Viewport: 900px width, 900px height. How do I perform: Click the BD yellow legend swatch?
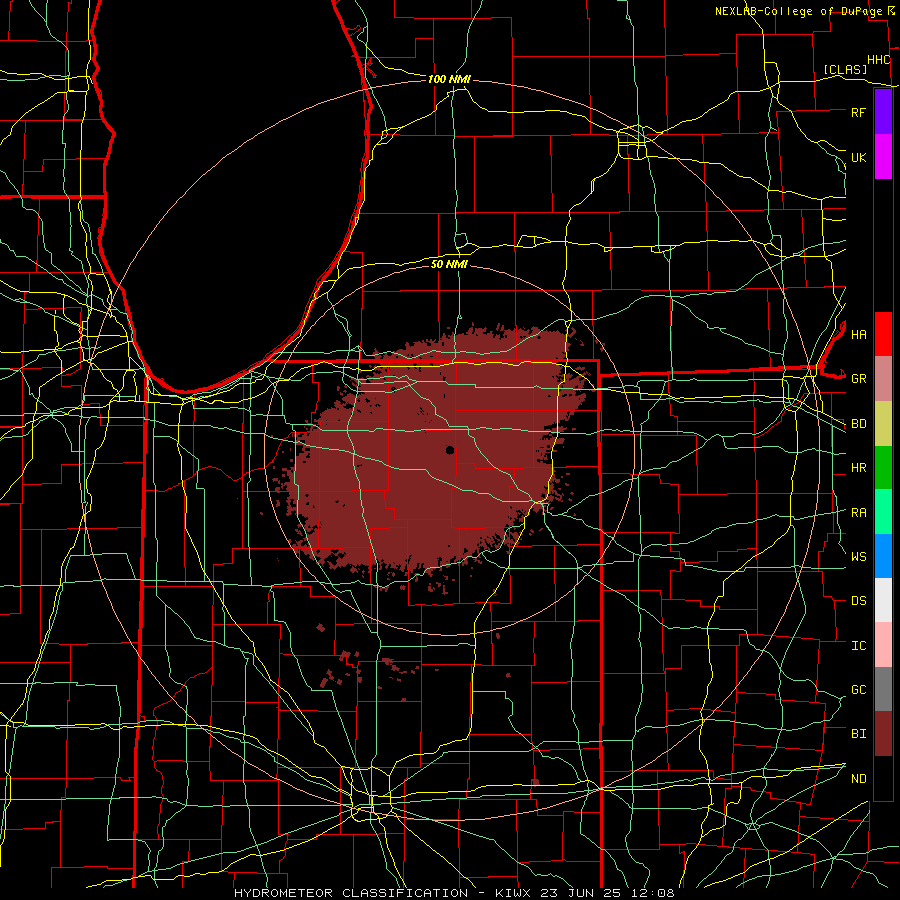[883, 423]
